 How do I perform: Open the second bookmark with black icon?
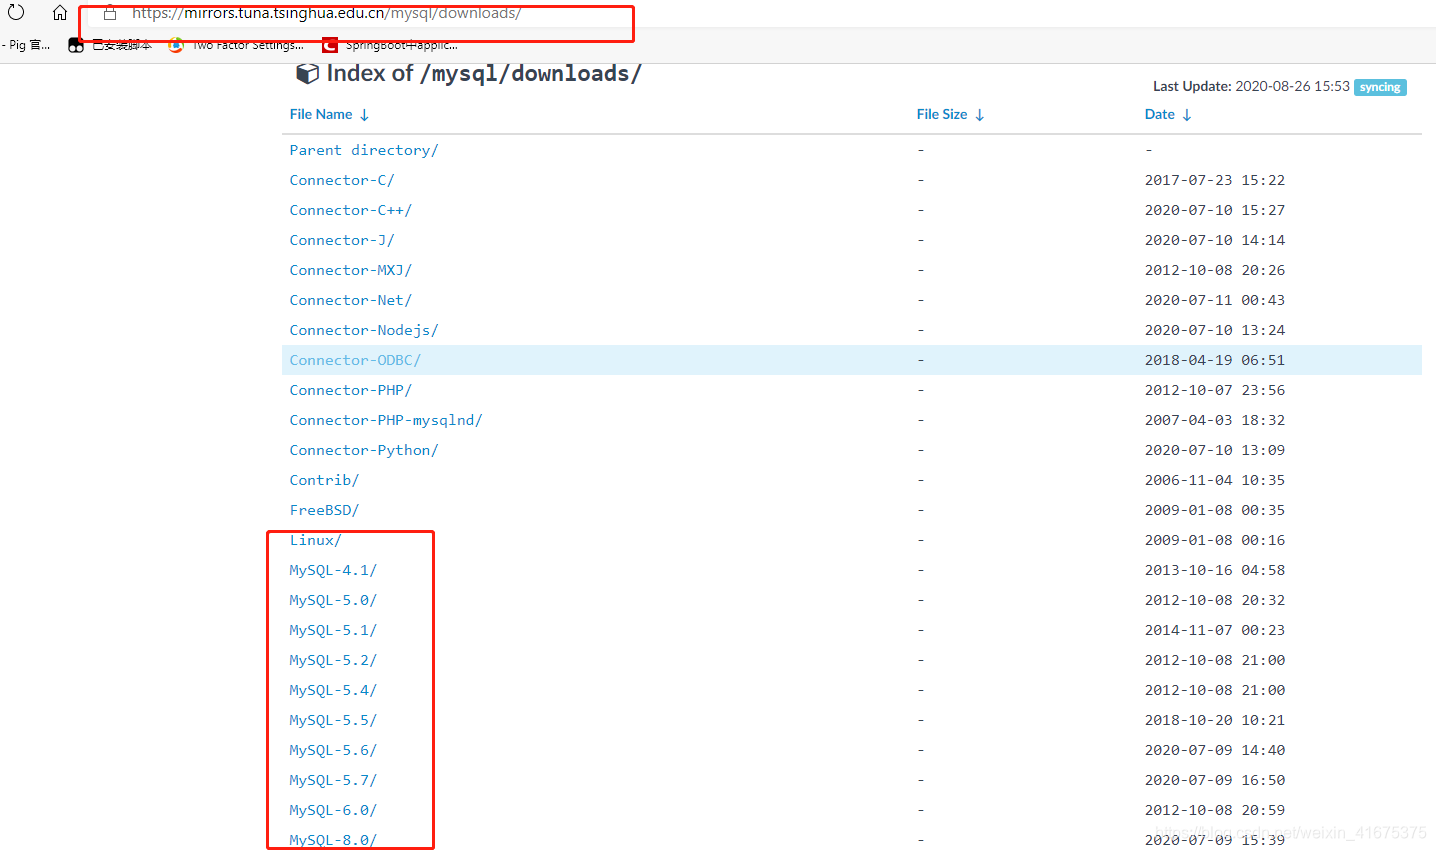(110, 45)
